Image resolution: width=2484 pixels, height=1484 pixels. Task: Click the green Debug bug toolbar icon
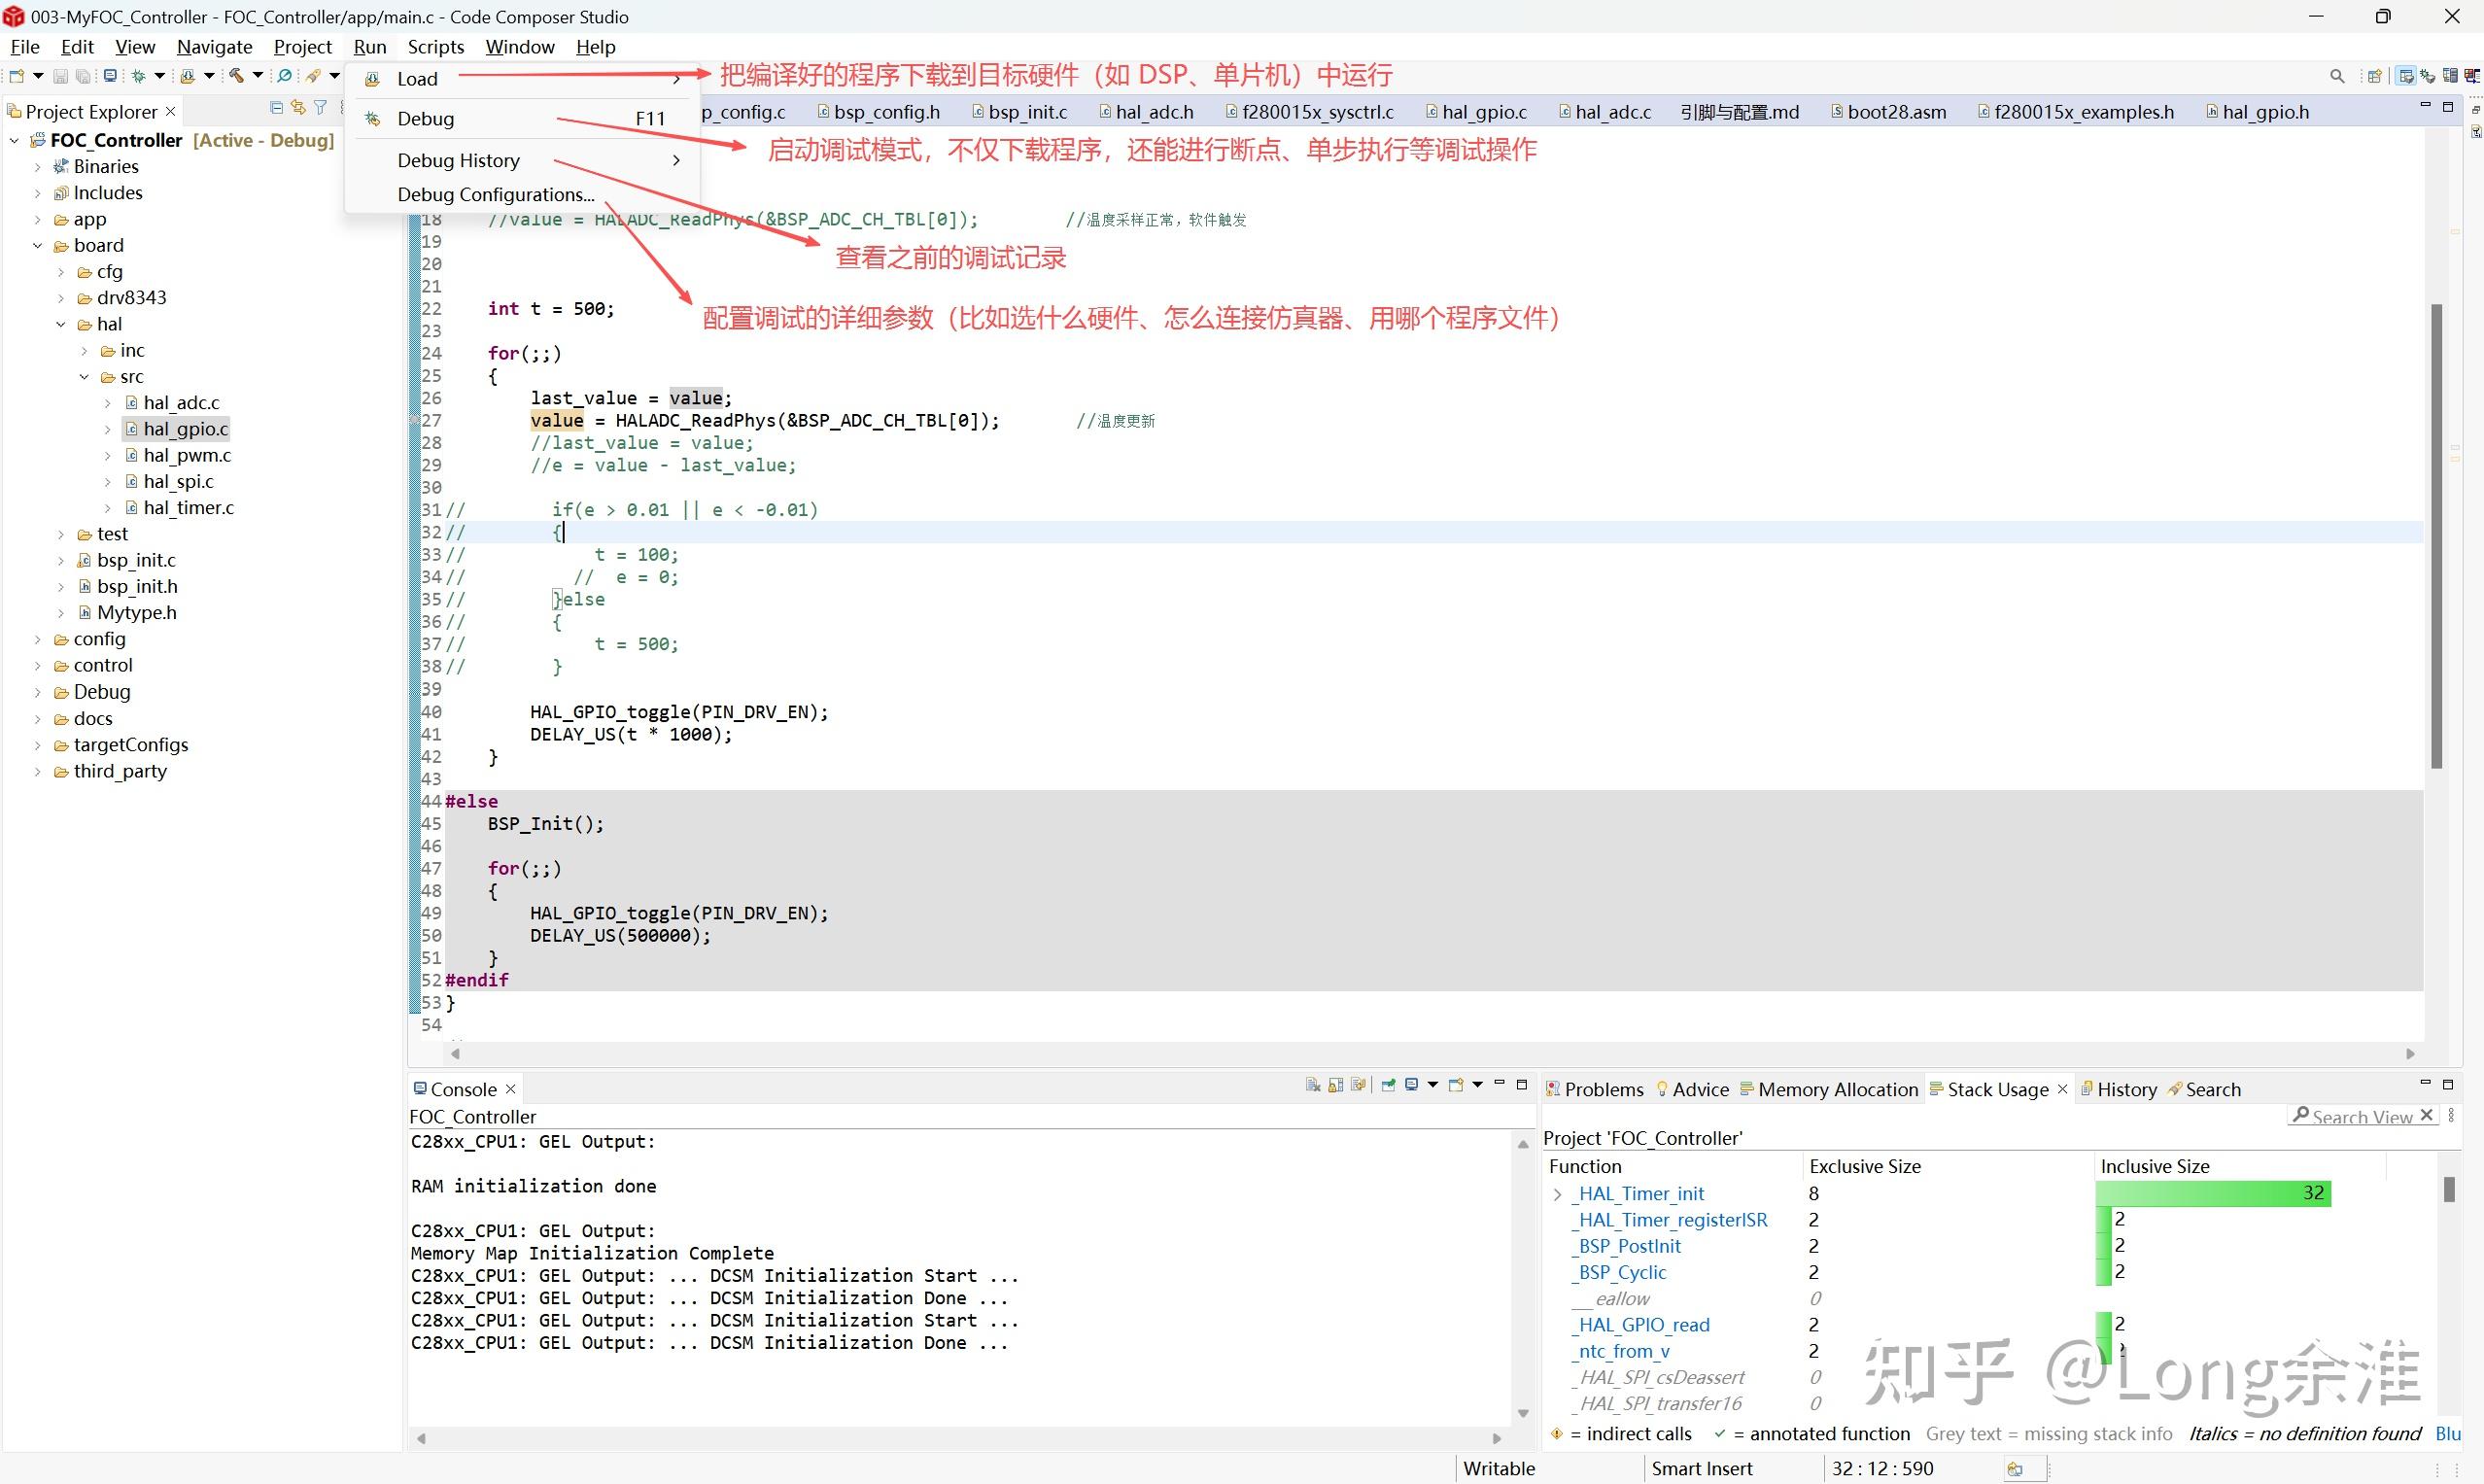click(138, 76)
